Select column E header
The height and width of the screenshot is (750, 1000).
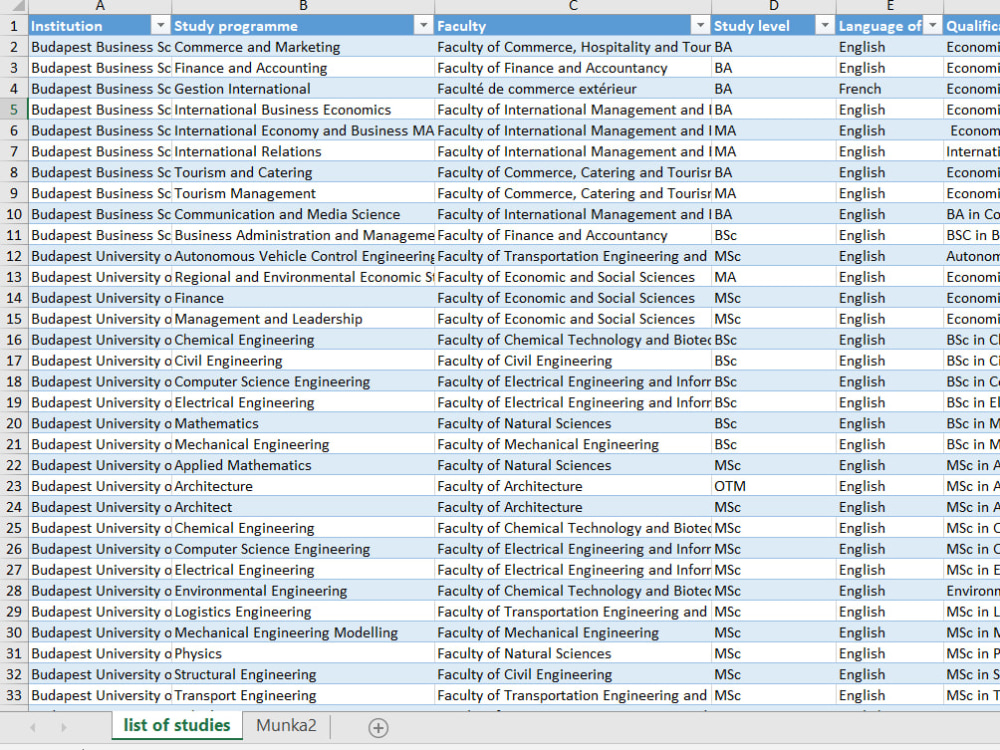(890, 6)
